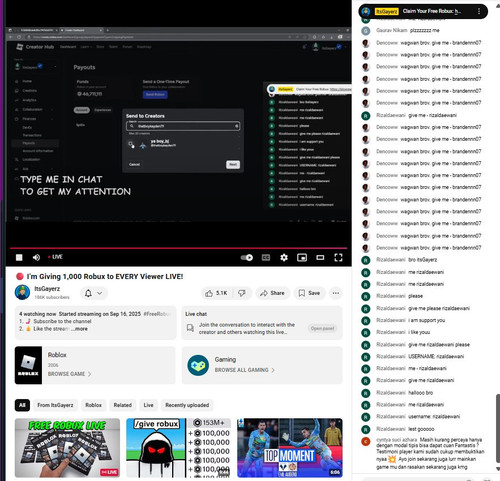Select the Roblox filter chip
The height and width of the screenshot is (481, 500).
pyautogui.click(x=93, y=405)
